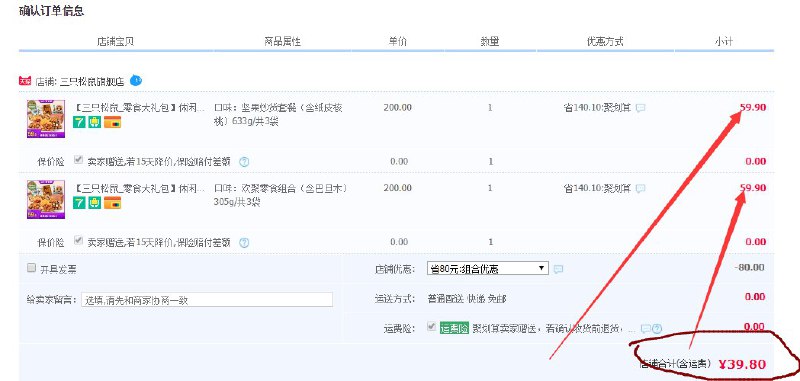Toggle the 保价险 checkbox under 坚果炒货套餐
This screenshot has width=800, height=381.
[78, 160]
